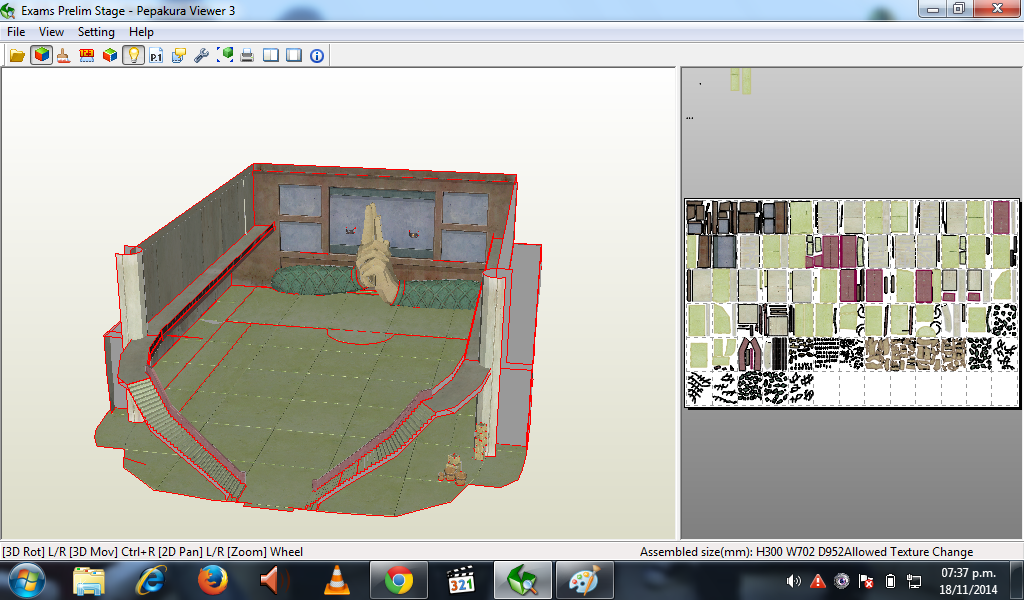Click the Windows Start button
1024x600 pixels.
coord(26,579)
